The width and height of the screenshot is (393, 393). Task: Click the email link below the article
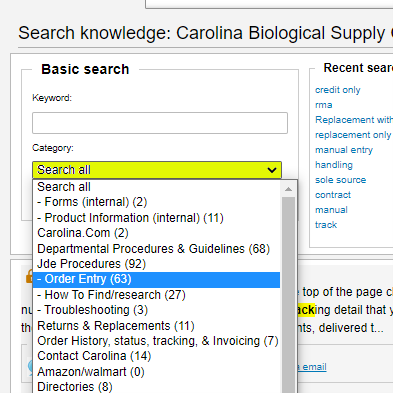pyautogui.click(x=312, y=367)
